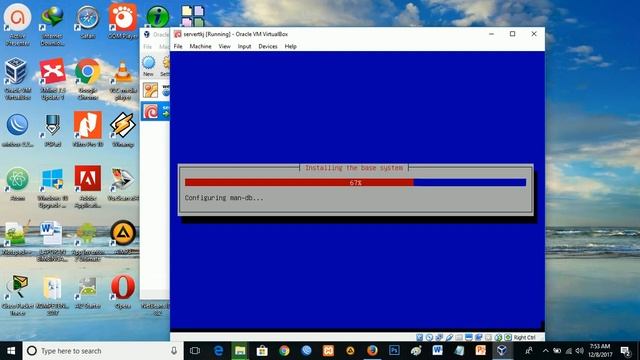Click the optical disk status icon in VM
640x360 pixels.
[429, 338]
